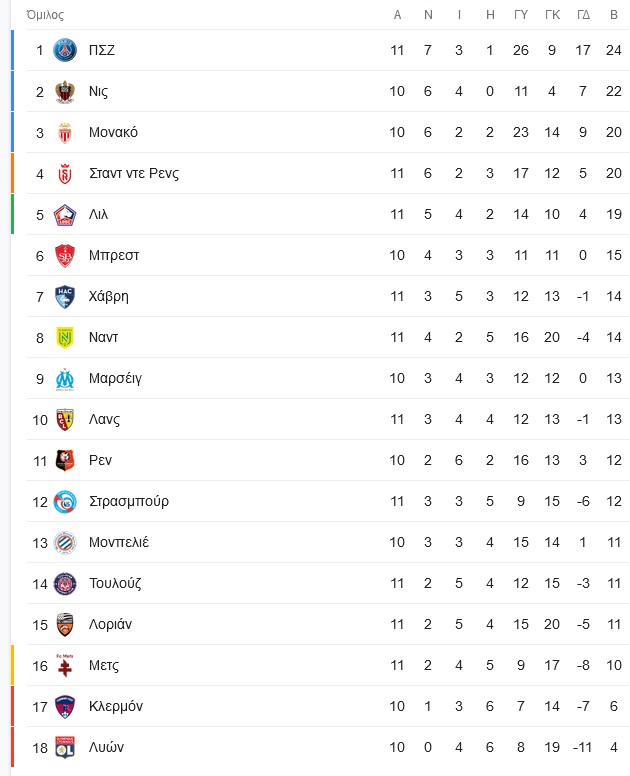Select the Στρασμπούρ blue circular crest
This screenshot has width=630, height=776.
point(65,502)
